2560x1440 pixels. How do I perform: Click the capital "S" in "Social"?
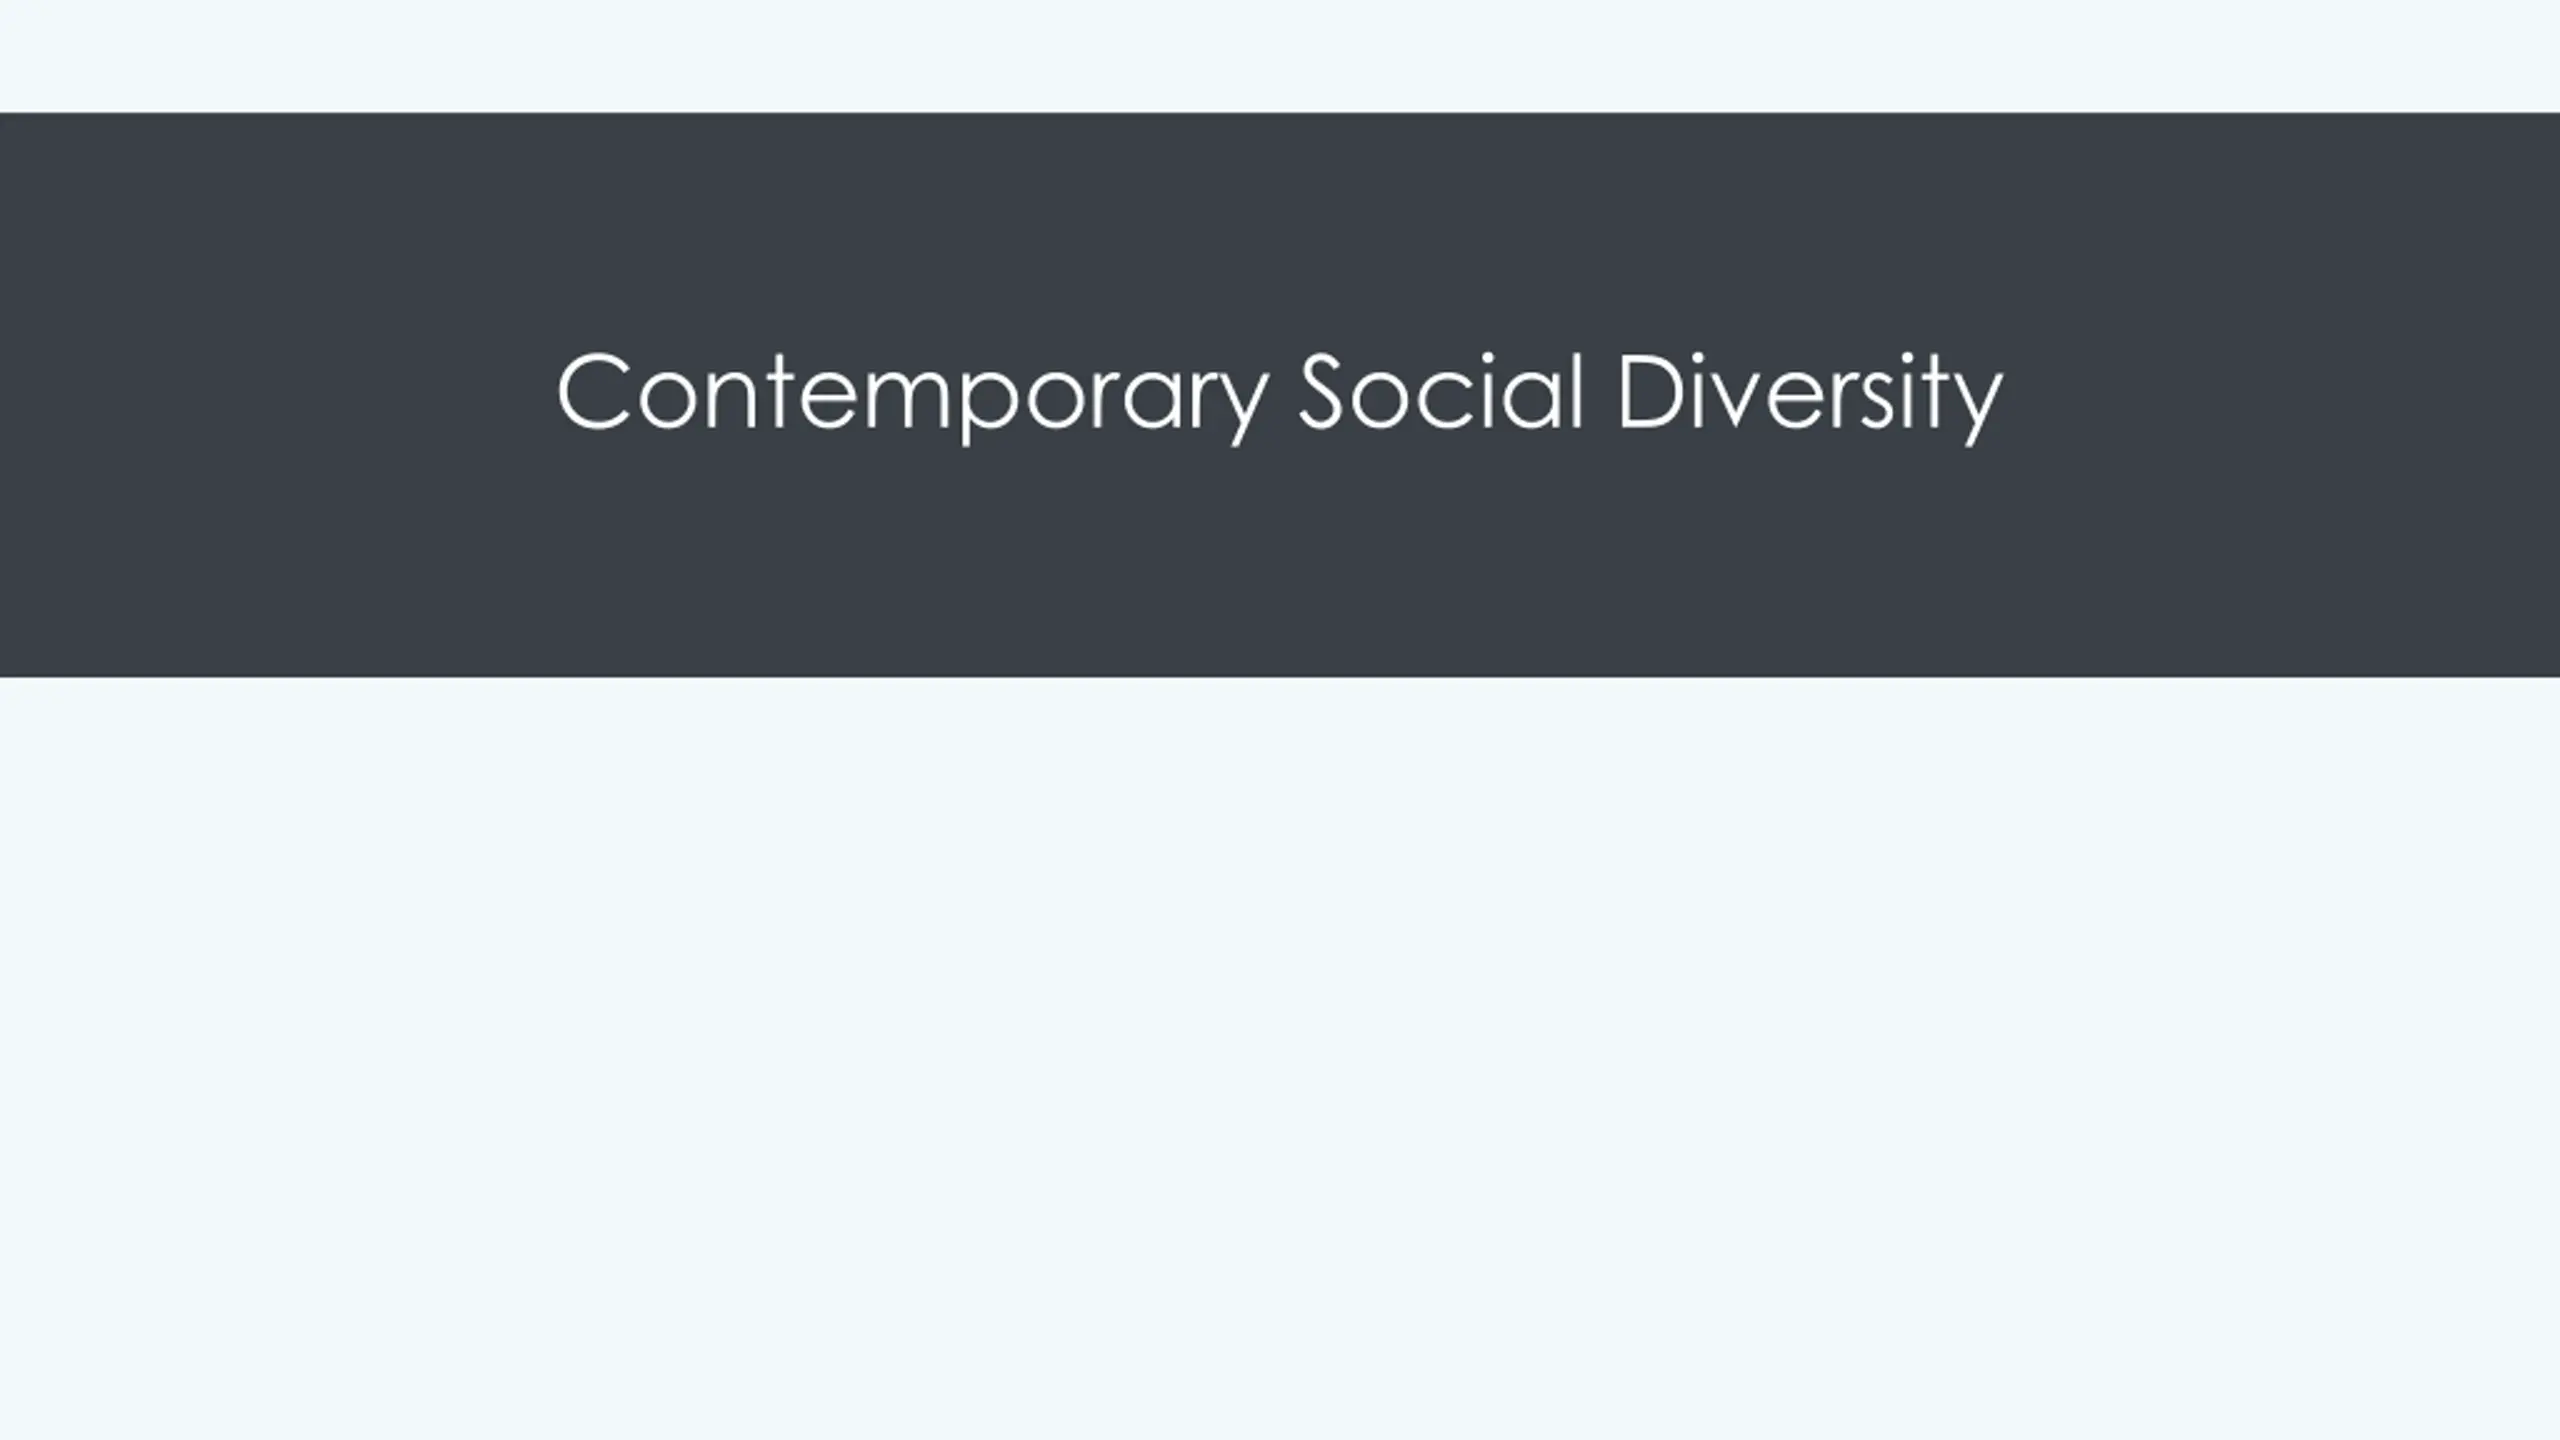[1320, 391]
